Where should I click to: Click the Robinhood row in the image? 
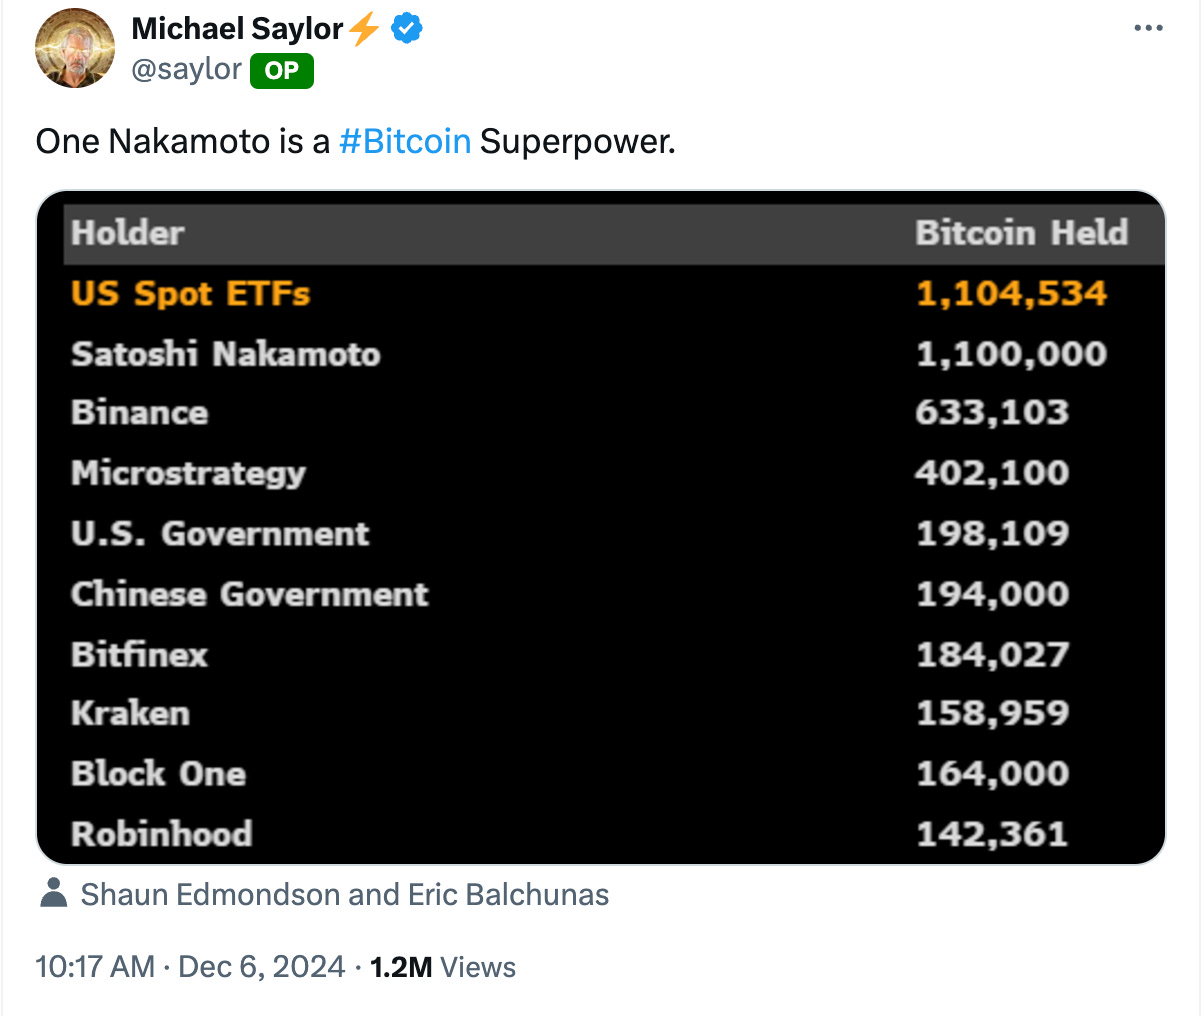point(614,833)
